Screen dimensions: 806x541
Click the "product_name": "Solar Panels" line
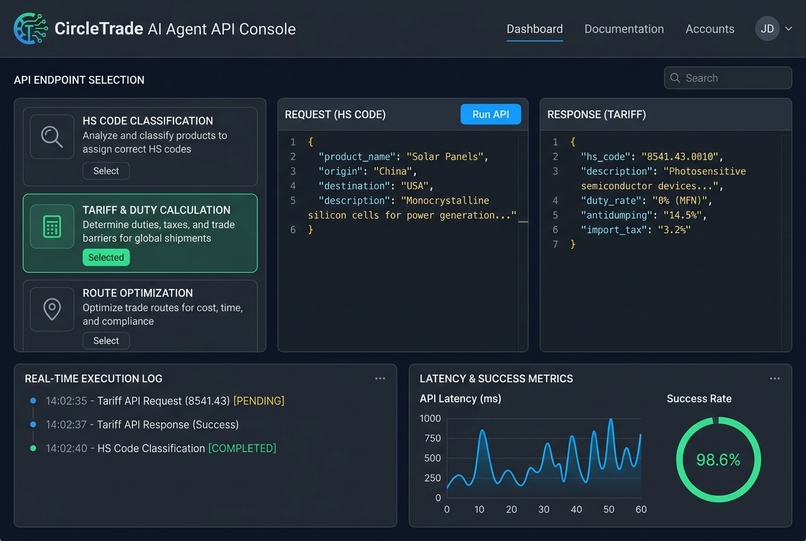point(403,156)
